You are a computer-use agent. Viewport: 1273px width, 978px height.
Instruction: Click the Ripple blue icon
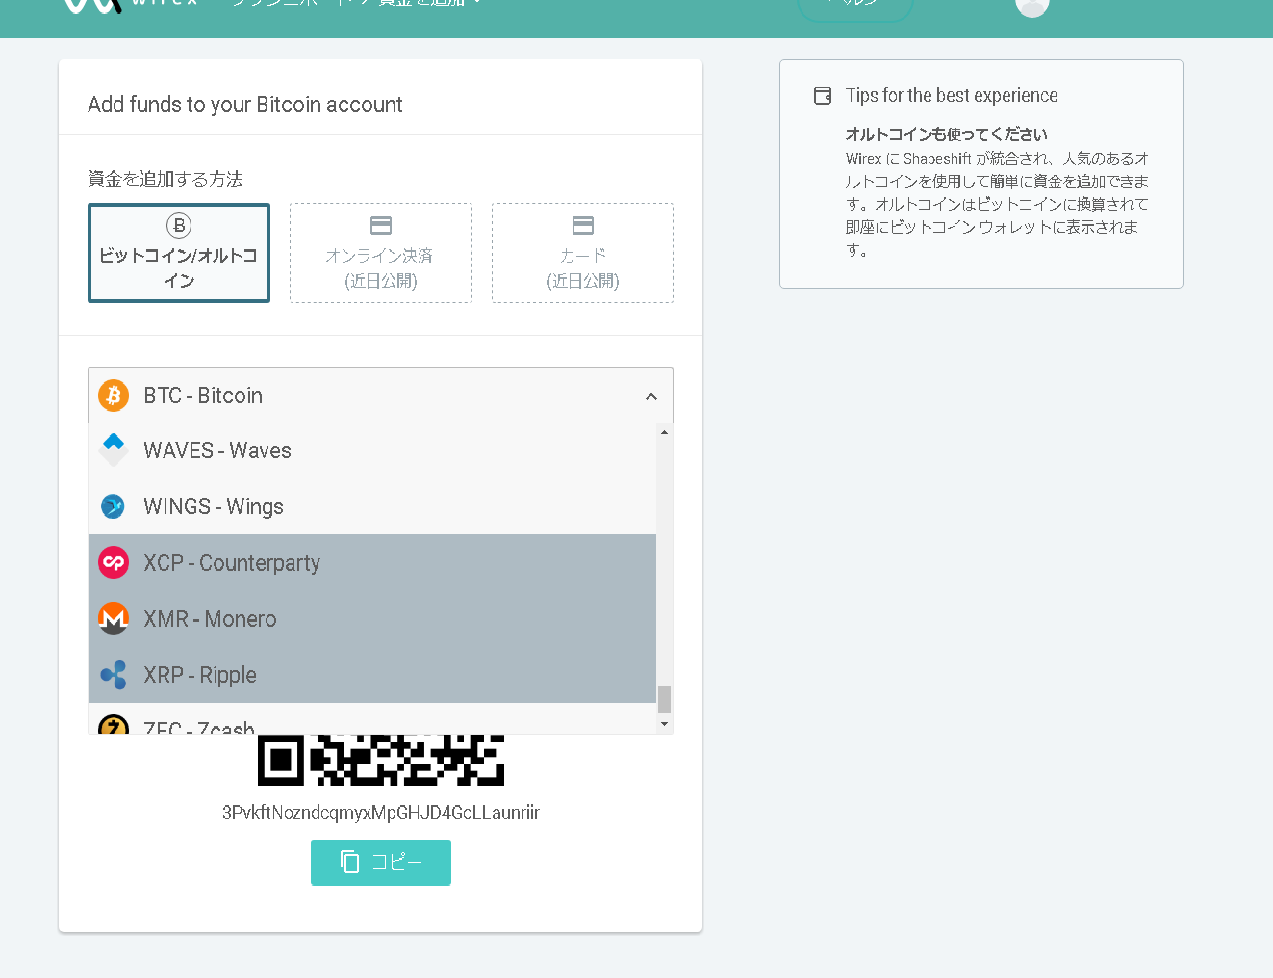click(x=114, y=675)
